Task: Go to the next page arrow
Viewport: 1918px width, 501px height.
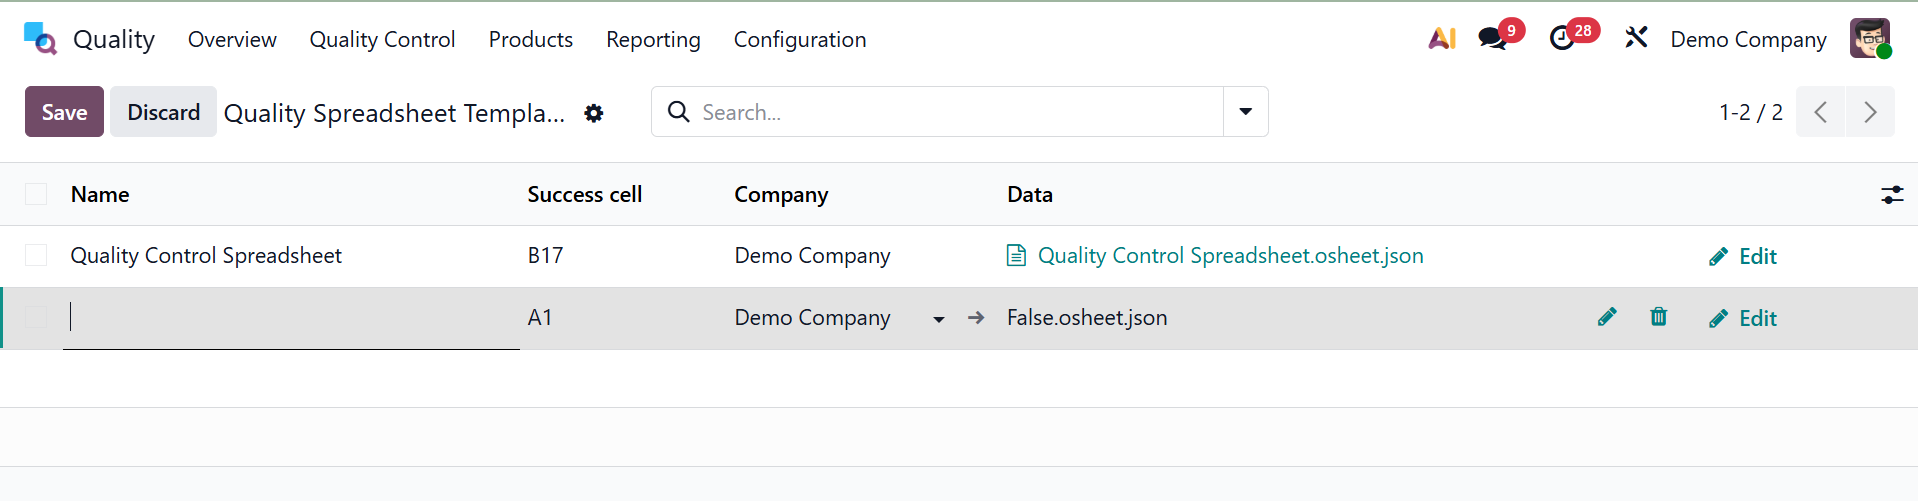Action: tap(1870, 112)
